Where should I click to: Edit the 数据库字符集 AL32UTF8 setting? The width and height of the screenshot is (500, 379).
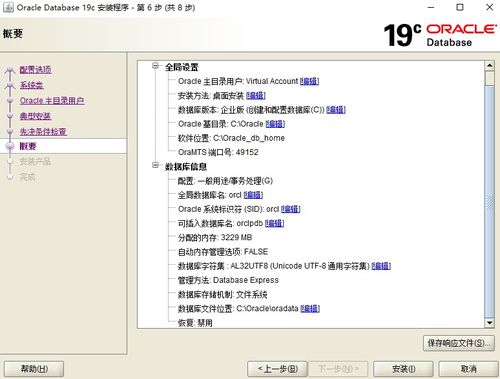(381, 266)
